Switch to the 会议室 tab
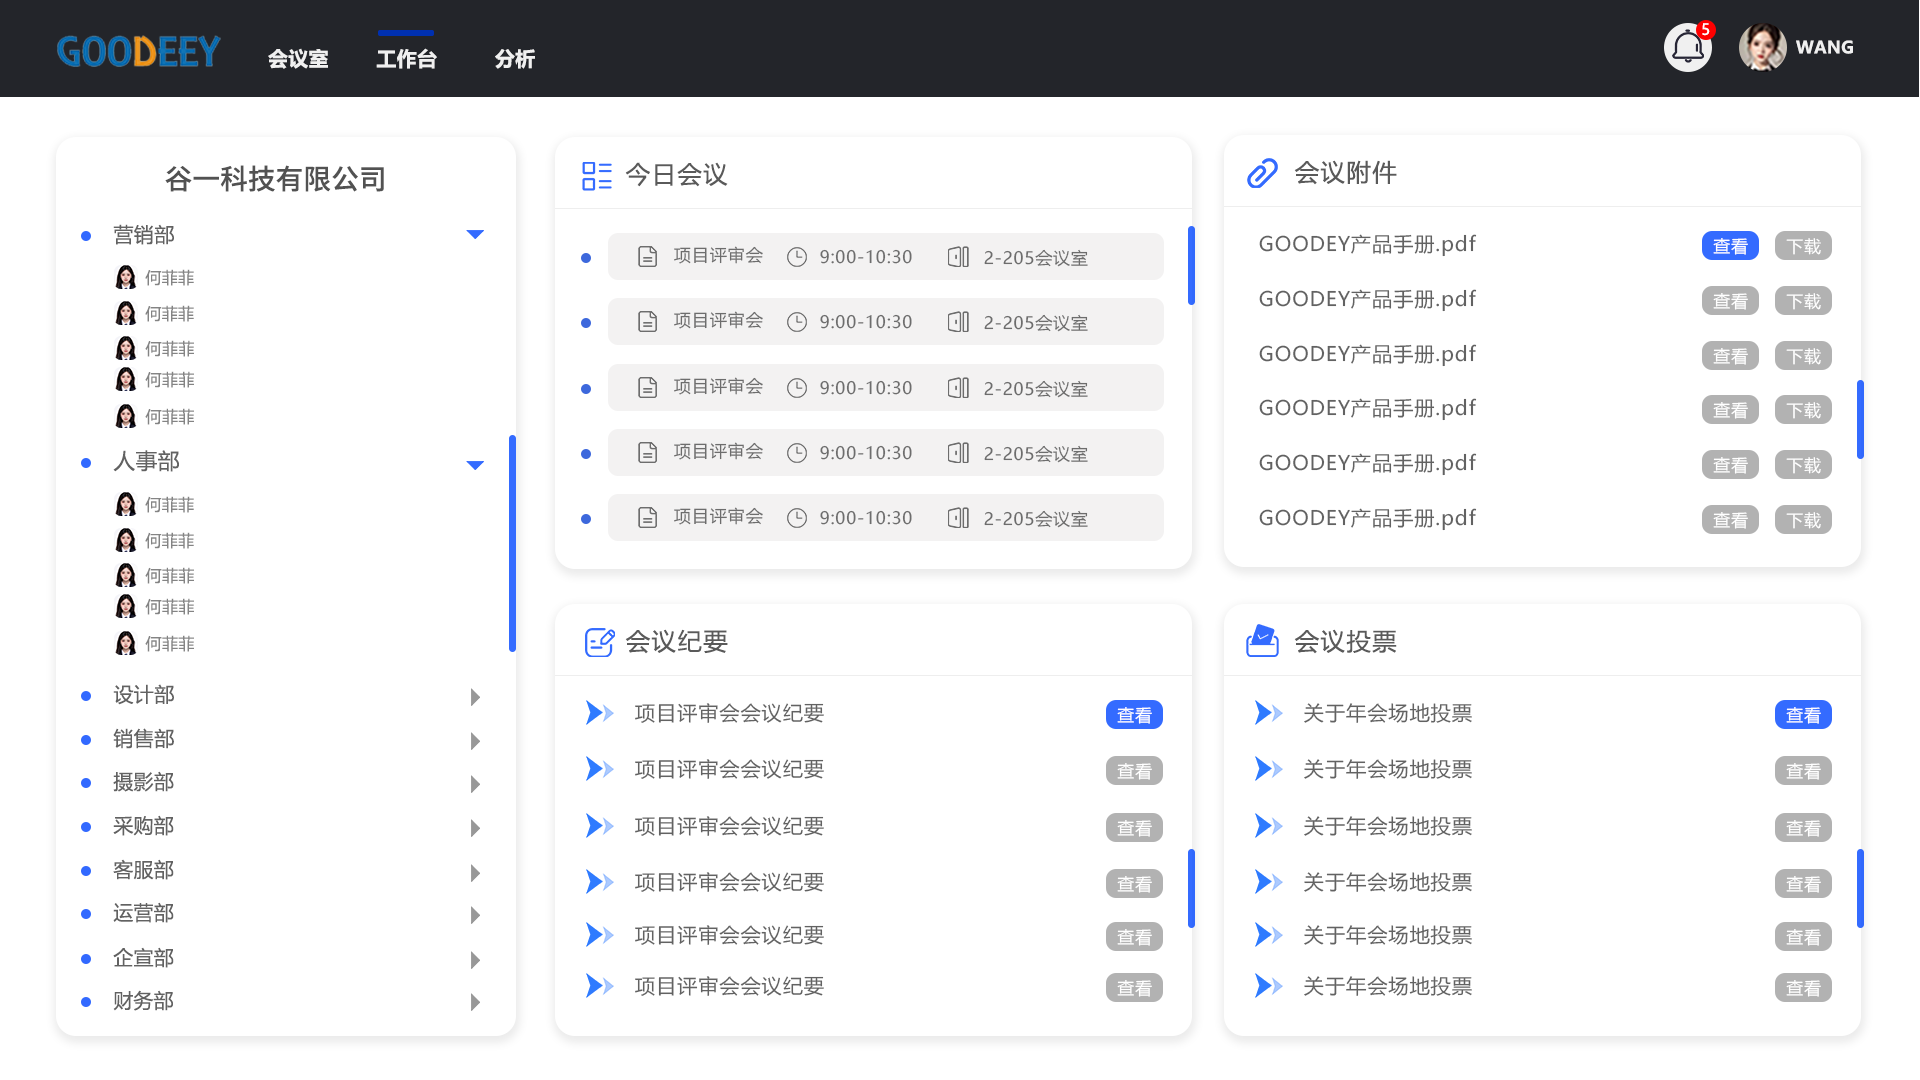Image resolution: width=1920 pixels, height=1080 pixels. tap(298, 59)
